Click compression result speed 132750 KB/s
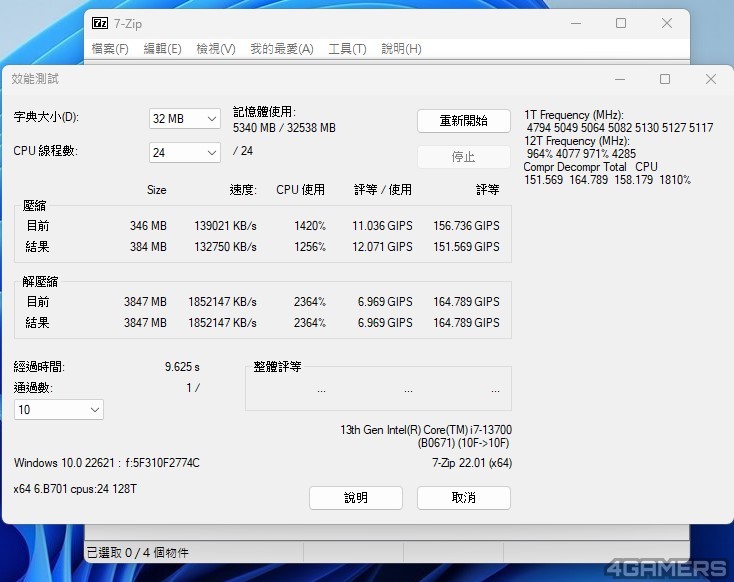This screenshot has height=582, width=734. [225, 247]
